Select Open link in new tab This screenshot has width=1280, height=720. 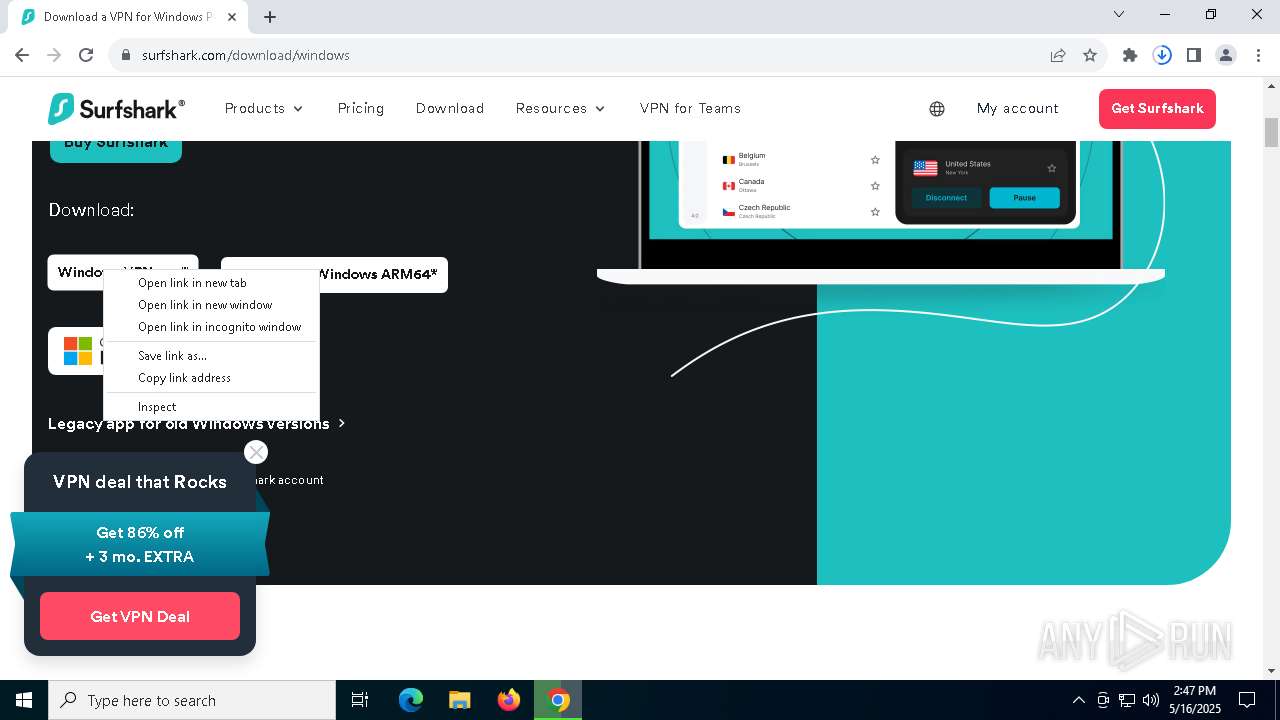211,283
